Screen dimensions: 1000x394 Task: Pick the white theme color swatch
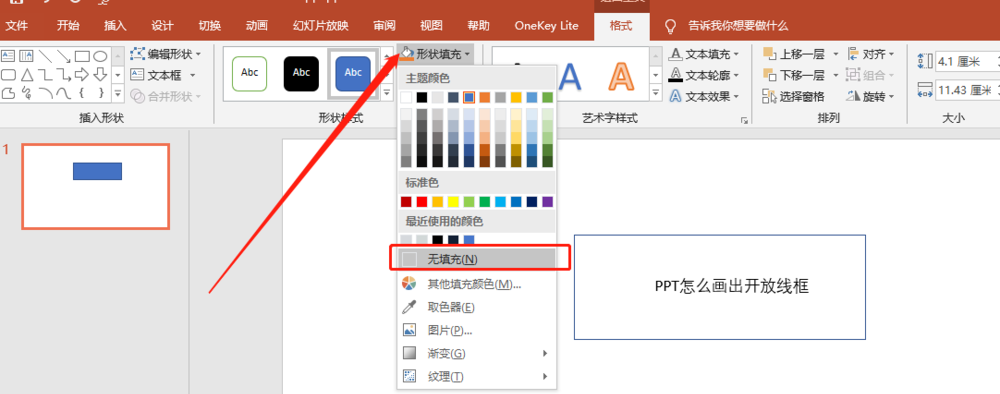pyautogui.click(x=406, y=98)
